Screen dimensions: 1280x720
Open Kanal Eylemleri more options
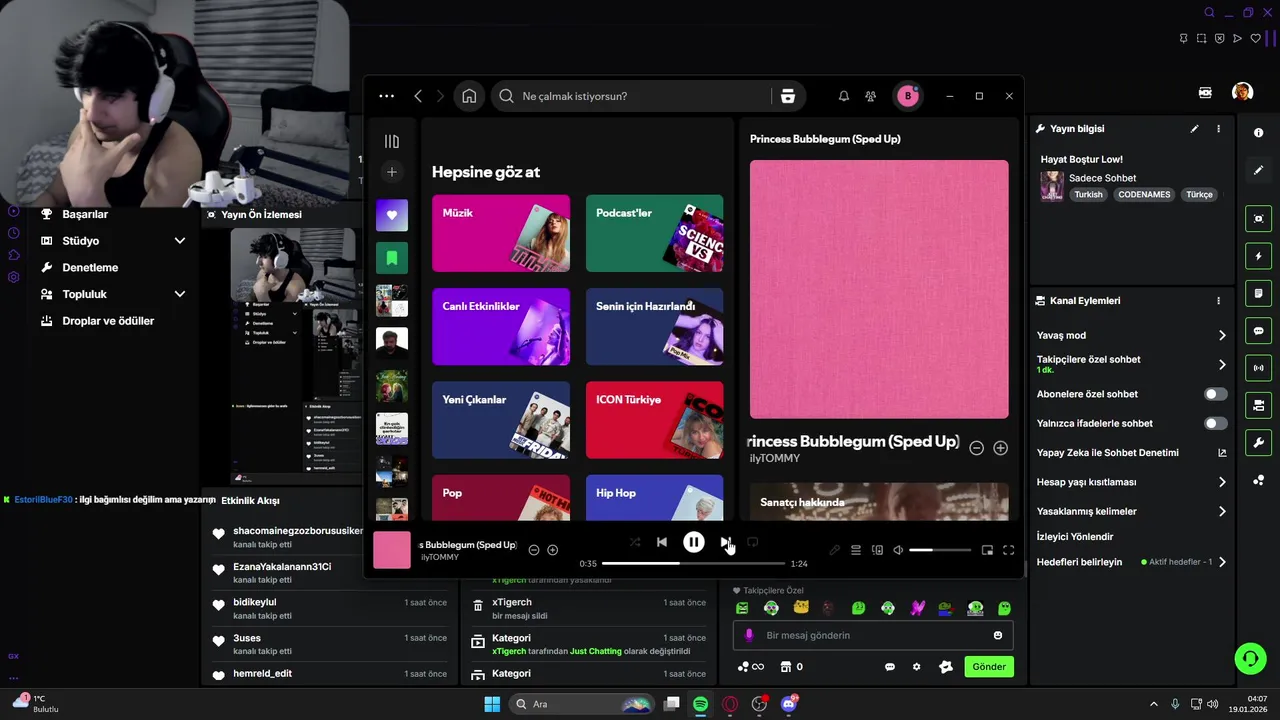[x=1218, y=301]
